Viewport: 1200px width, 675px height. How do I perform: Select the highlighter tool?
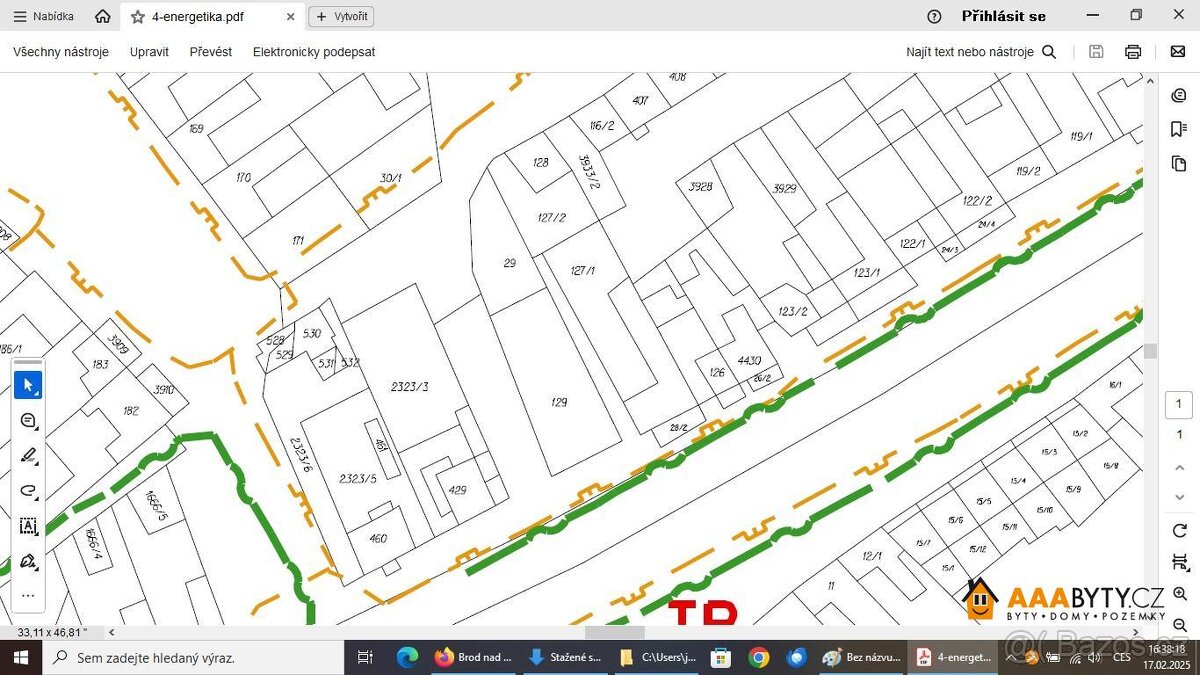click(28, 456)
